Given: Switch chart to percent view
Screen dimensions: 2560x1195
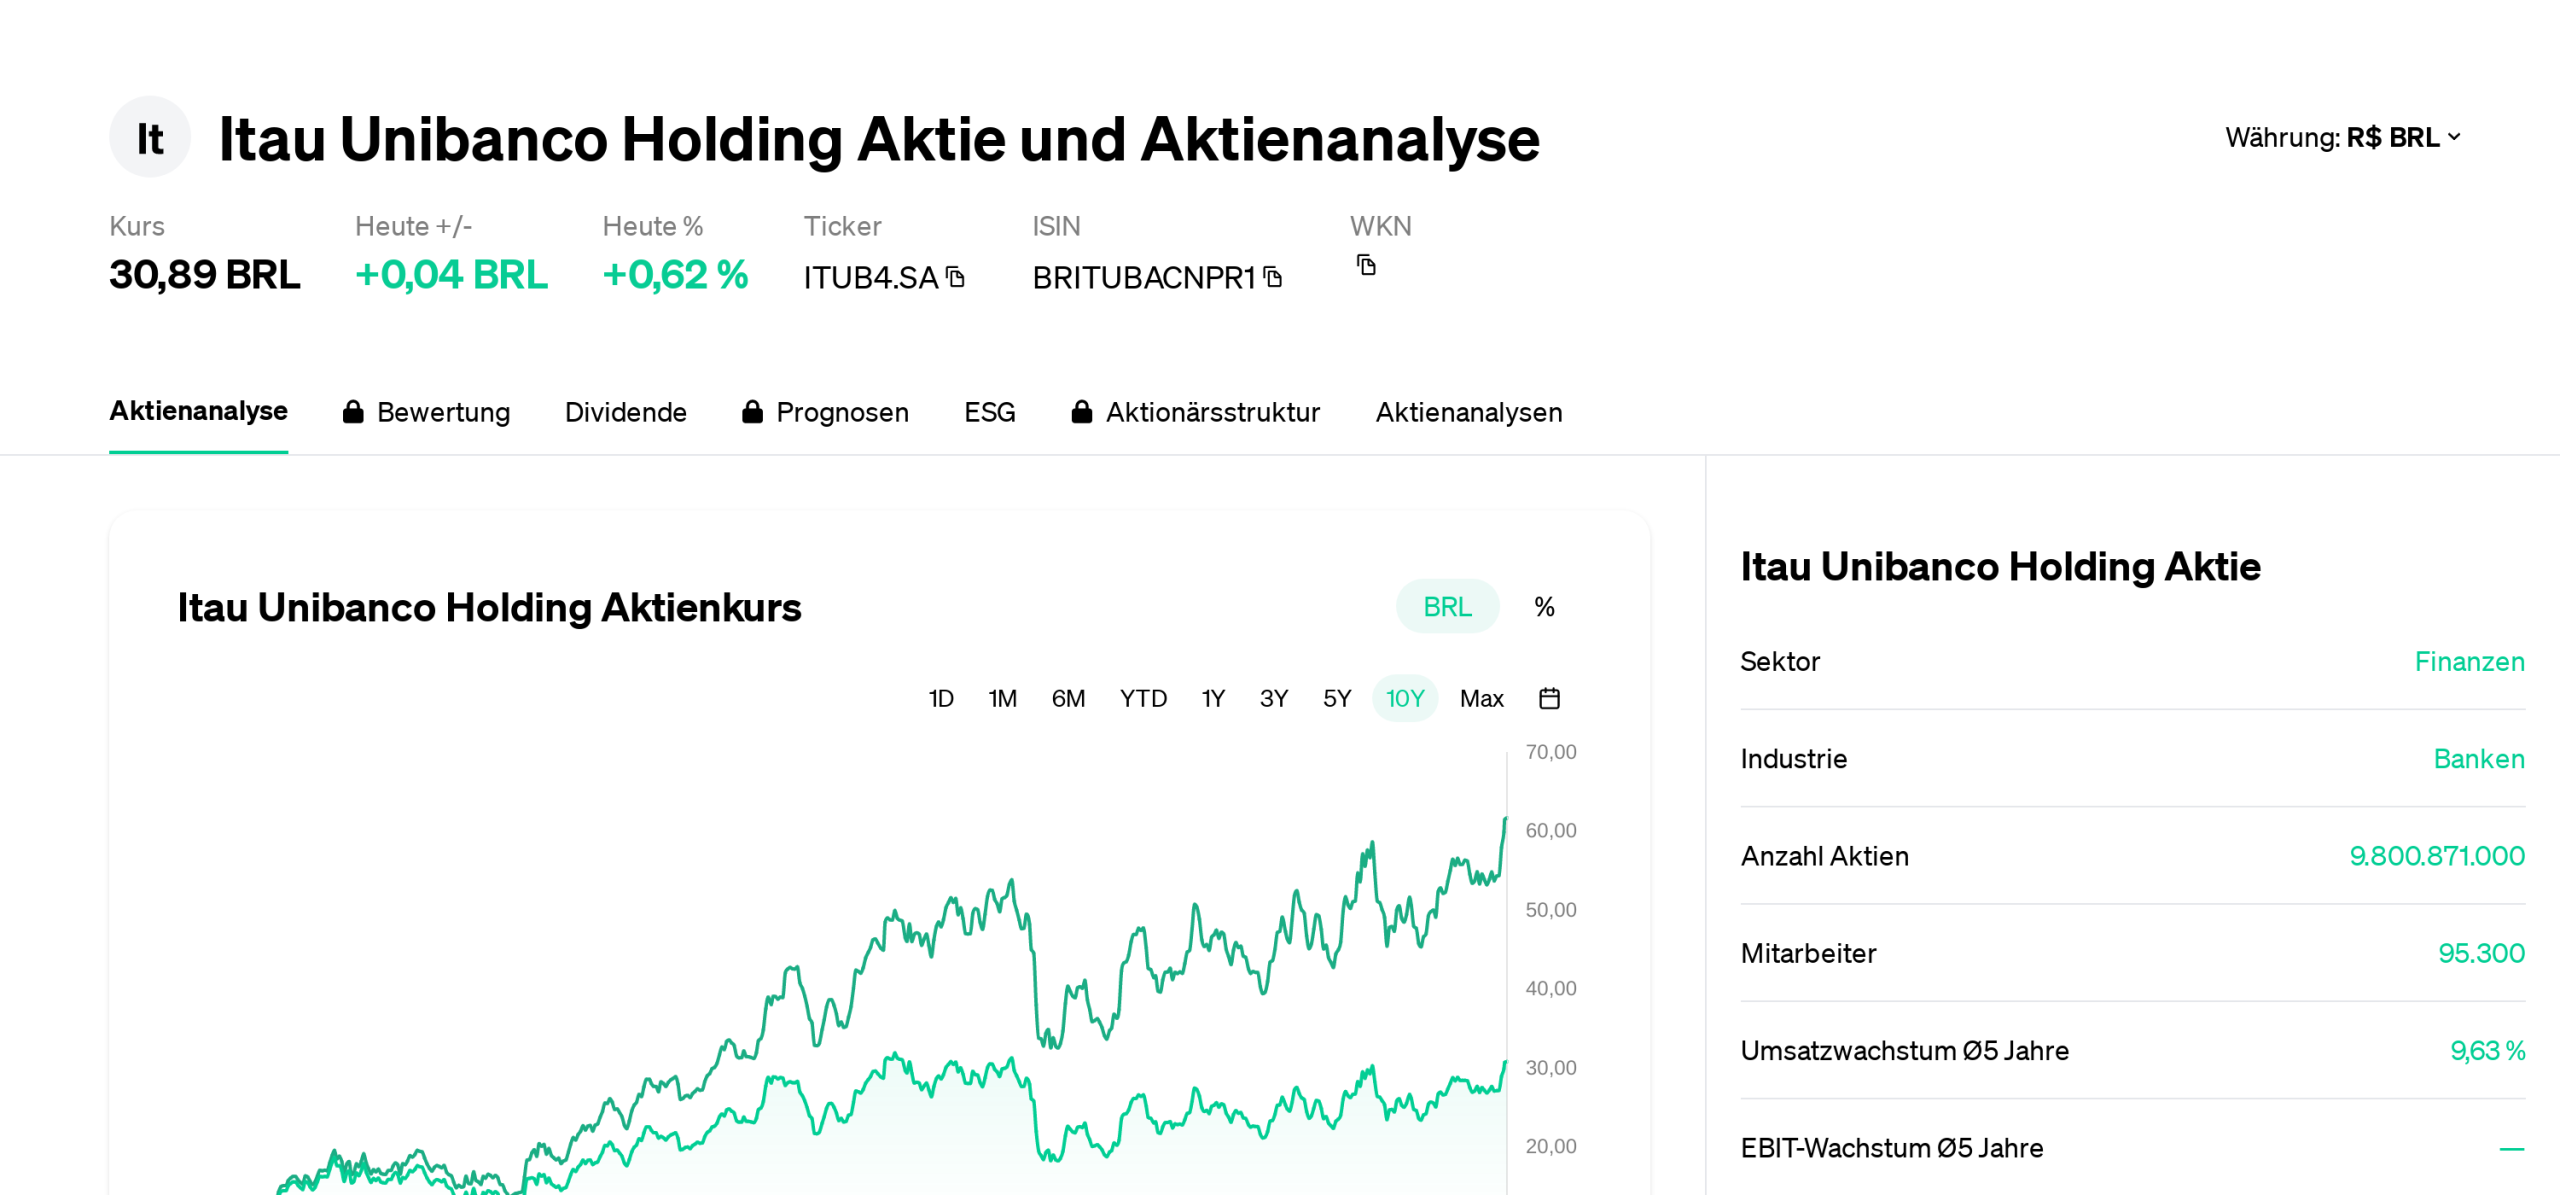Looking at the screenshot, I should [1544, 607].
